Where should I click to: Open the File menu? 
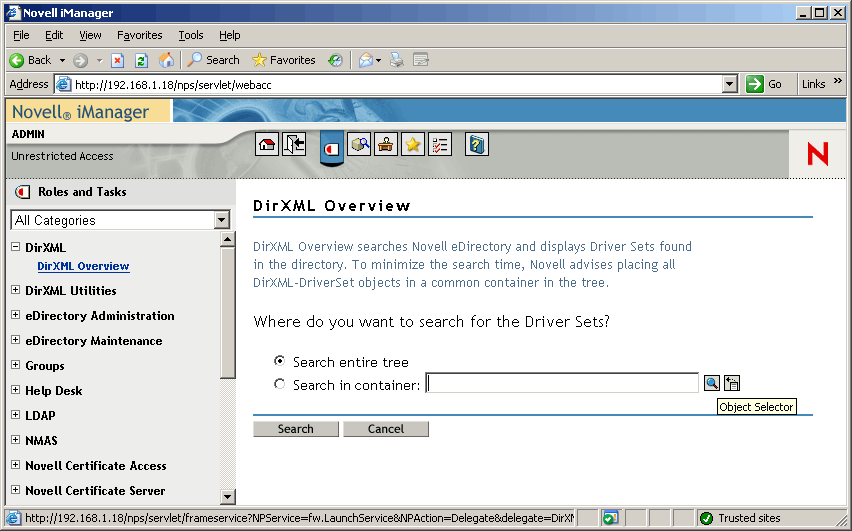pyautogui.click(x=21, y=35)
